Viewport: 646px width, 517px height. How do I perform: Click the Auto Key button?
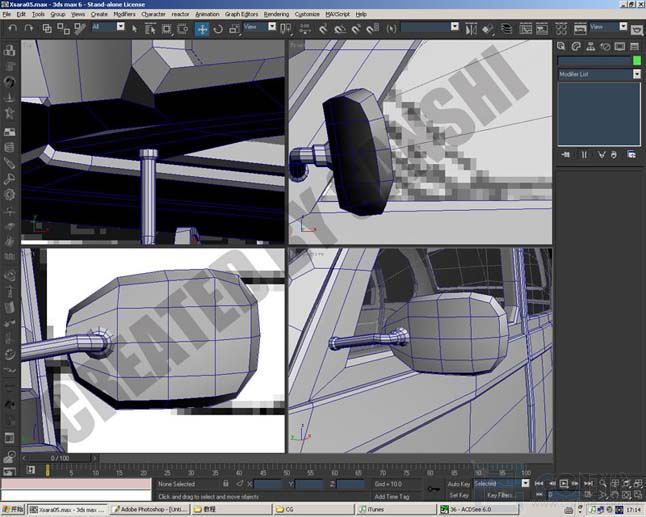tap(459, 484)
